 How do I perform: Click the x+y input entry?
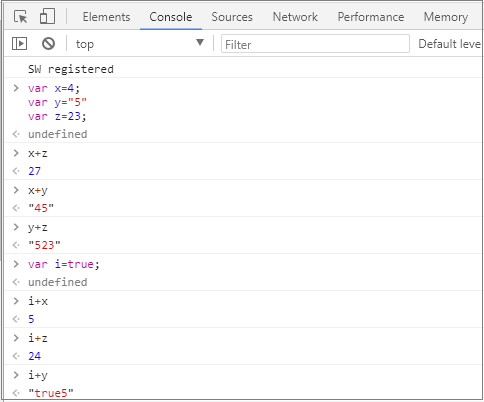pyautogui.click(x=38, y=191)
